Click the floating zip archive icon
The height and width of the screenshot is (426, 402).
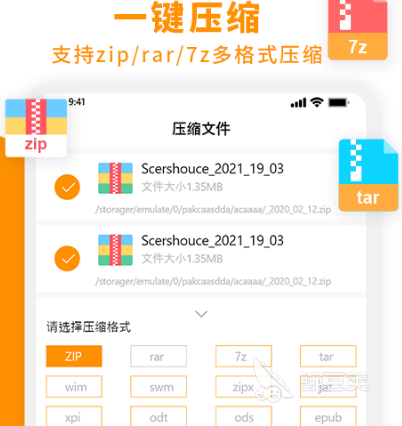36,128
